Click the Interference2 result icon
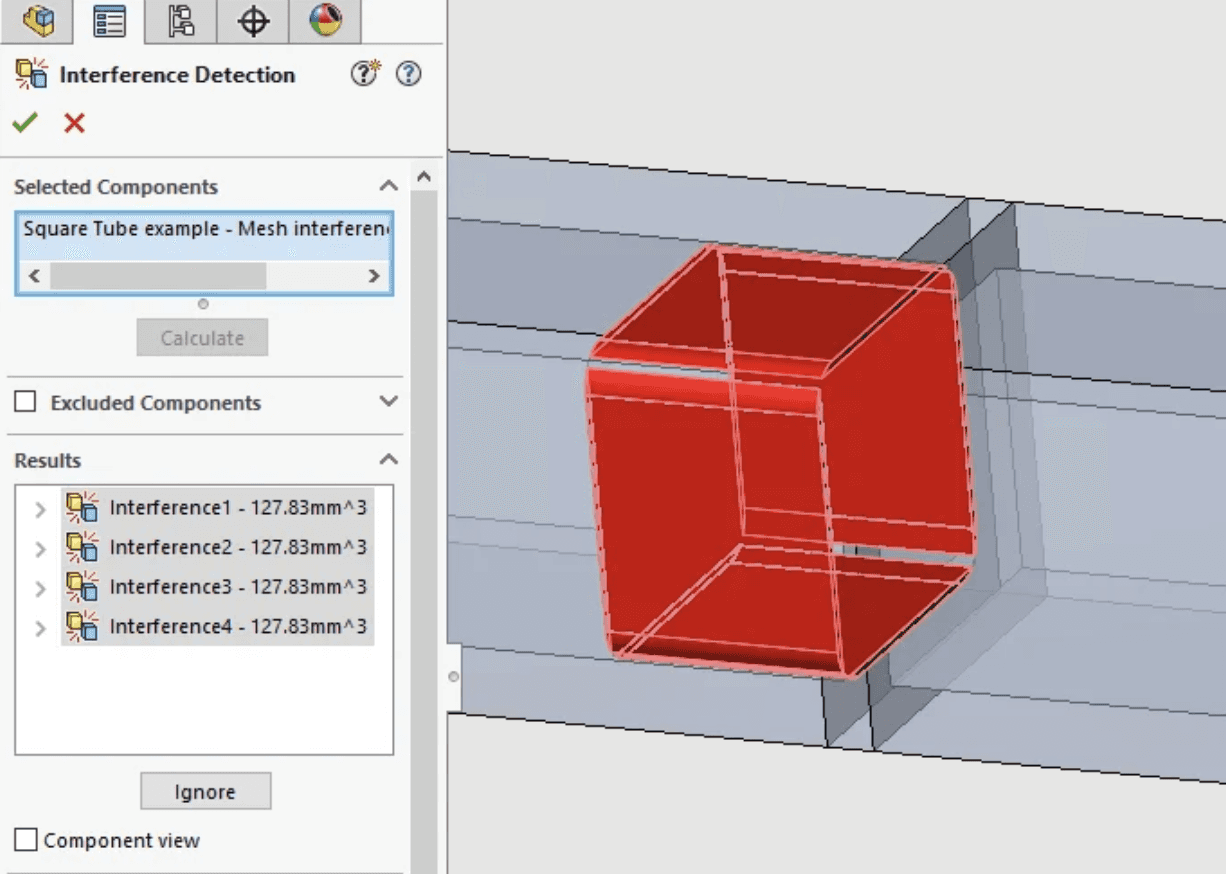 point(82,547)
